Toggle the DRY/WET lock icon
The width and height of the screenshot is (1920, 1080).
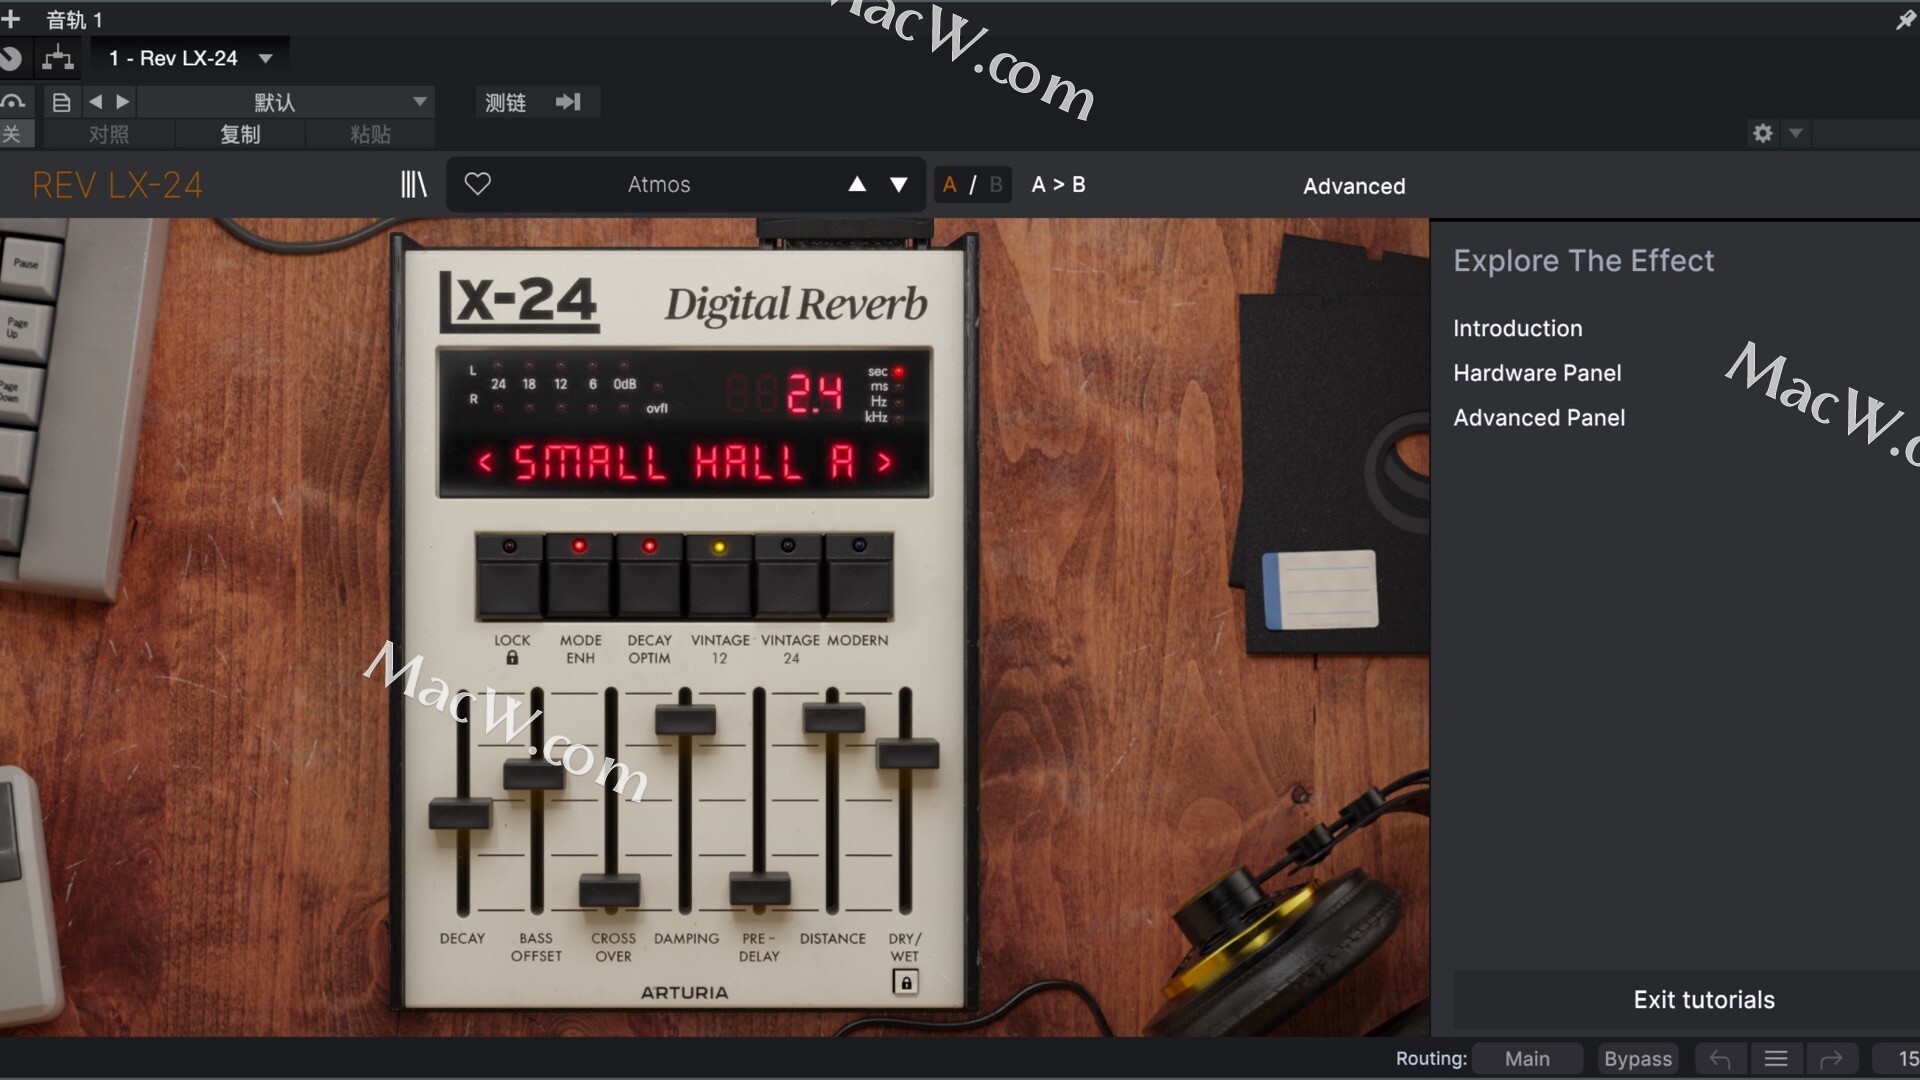[x=906, y=983]
